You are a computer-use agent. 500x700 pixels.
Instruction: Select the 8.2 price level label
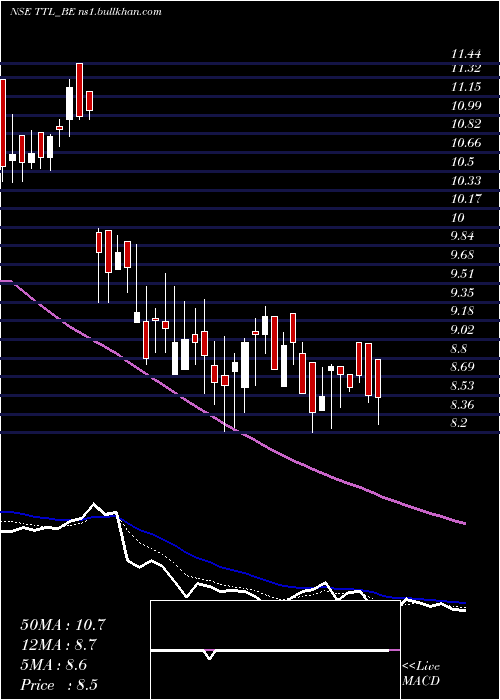(x=459, y=423)
